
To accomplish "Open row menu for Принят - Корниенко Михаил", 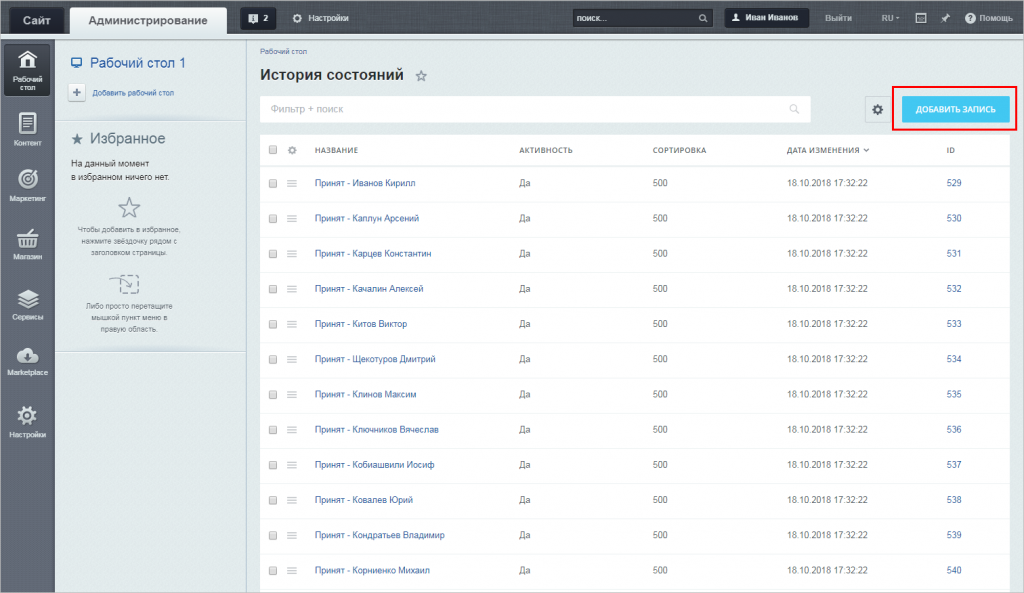I will pyautogui.click(x=292, y=571).
